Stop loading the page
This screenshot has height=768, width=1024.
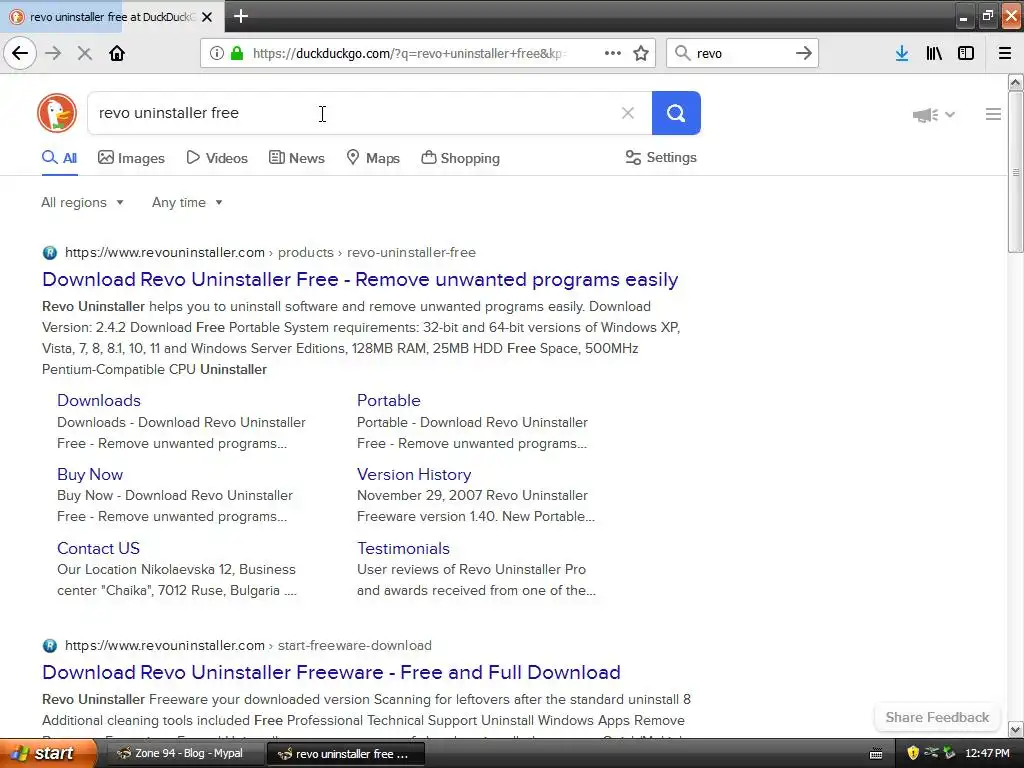tap(84, 54)
